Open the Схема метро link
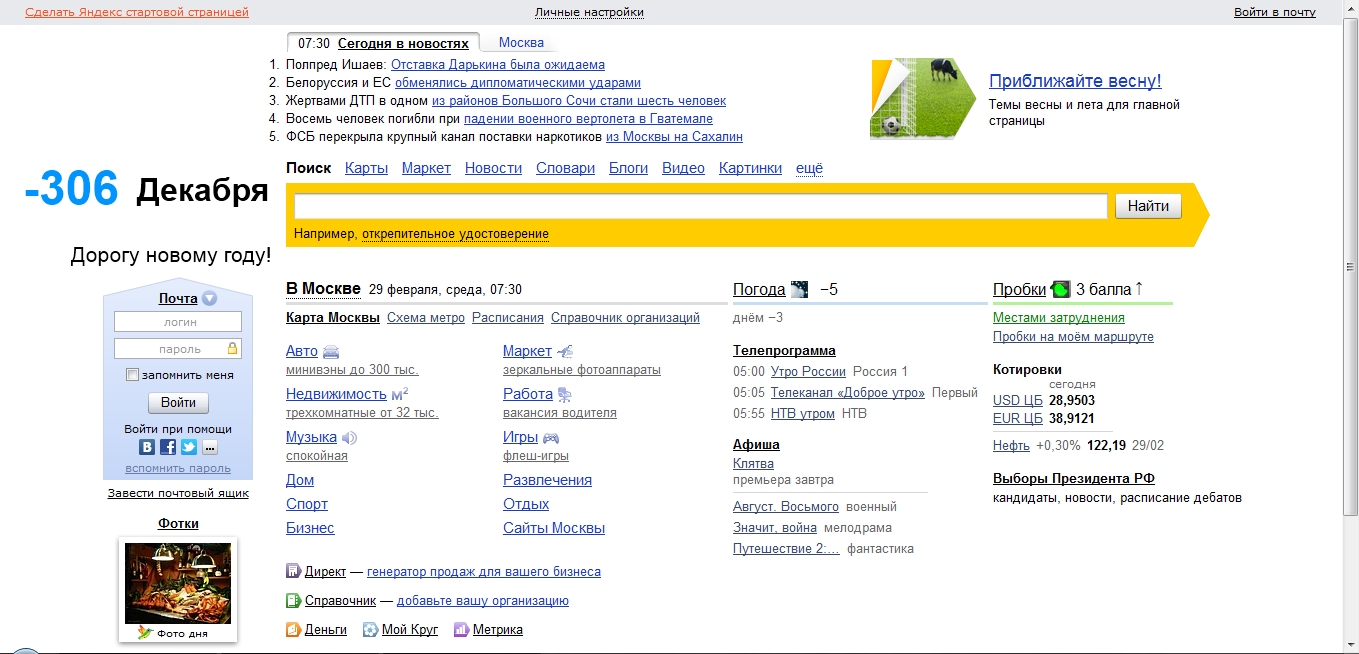This screenshot has width=1359, height=654. (x=426, y=318)
